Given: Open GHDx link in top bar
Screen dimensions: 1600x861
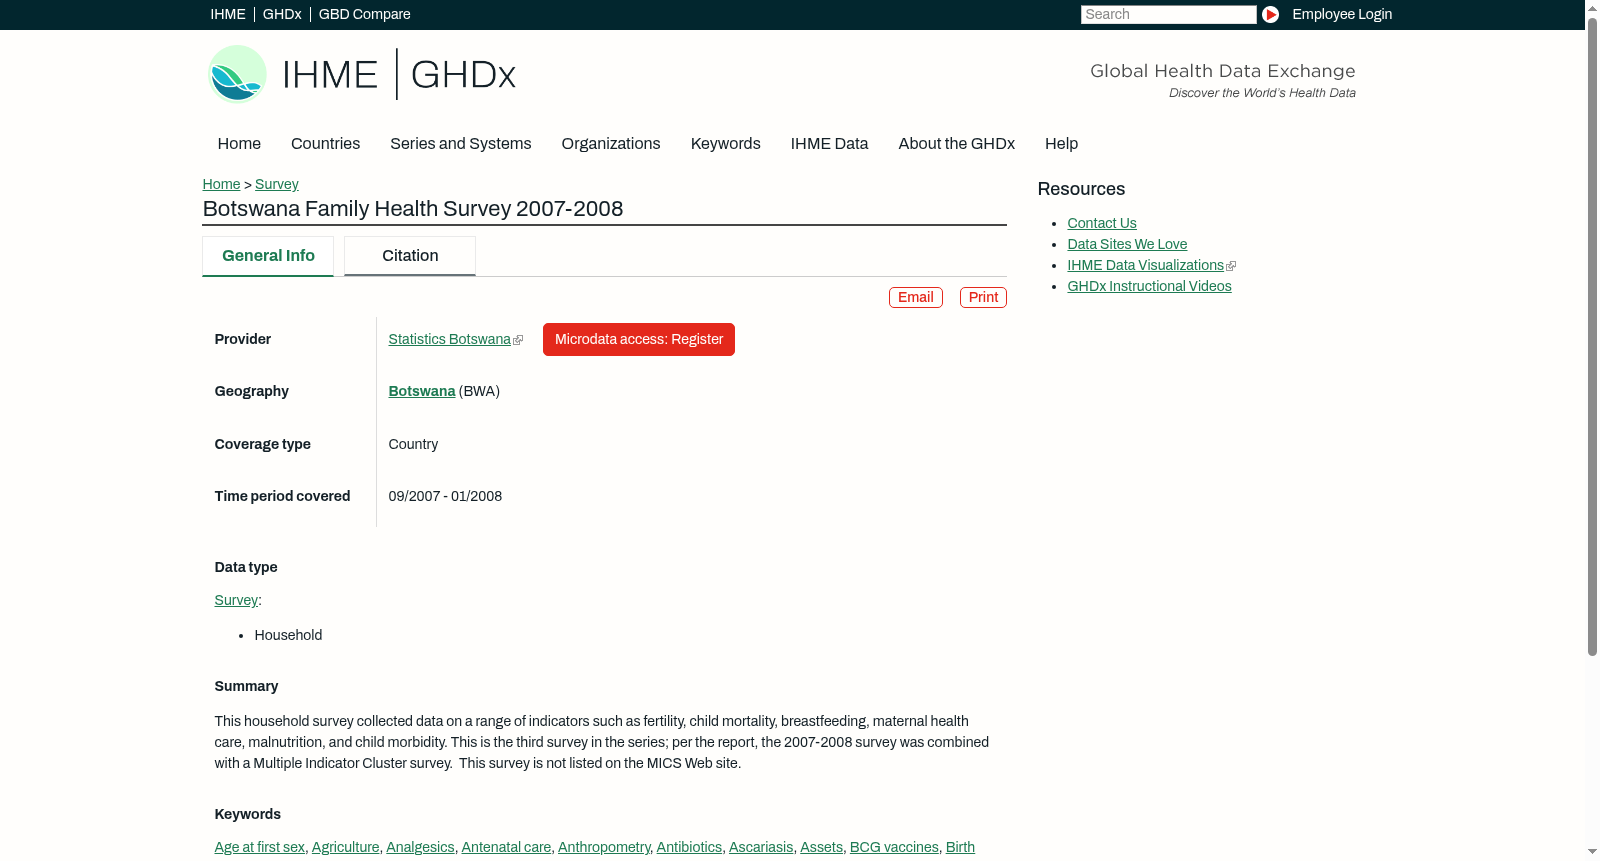Looking at the screenshot, I should [x=282, y=14].
